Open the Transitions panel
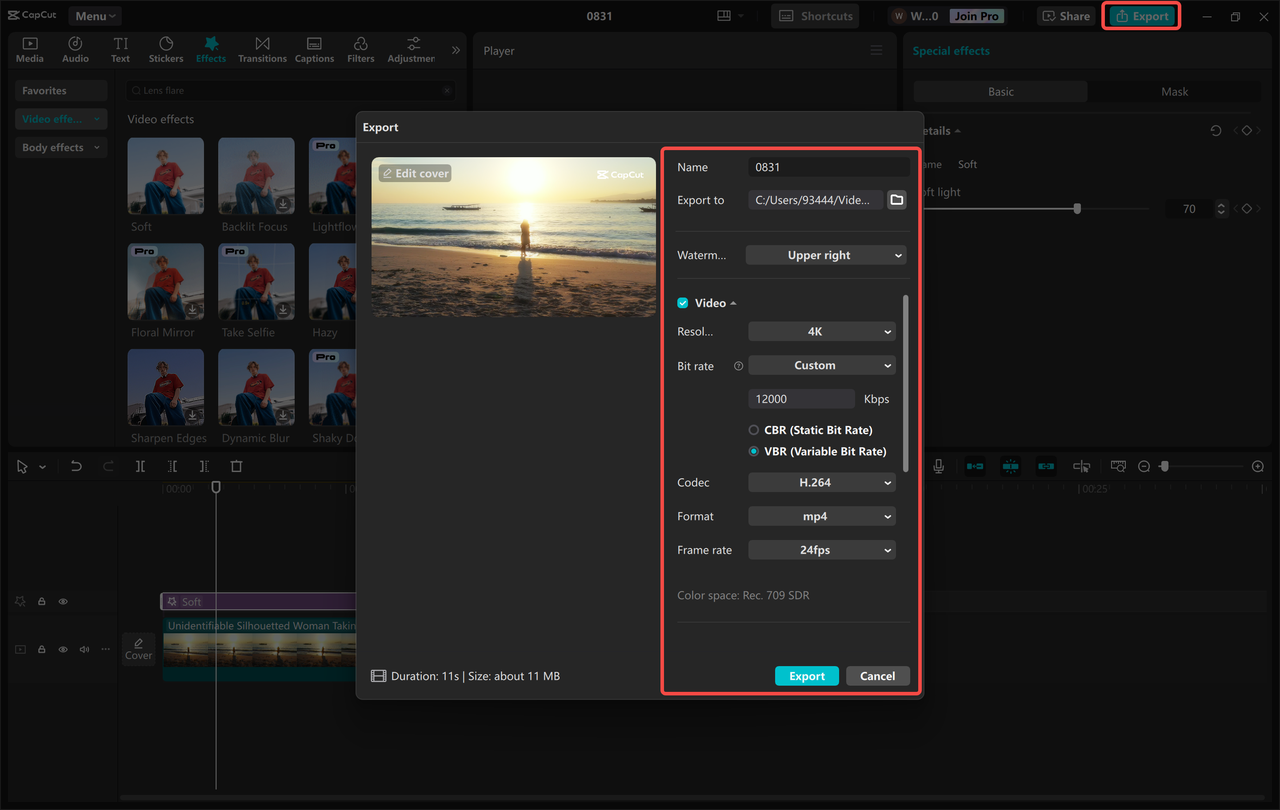 (x=262, y=48)
